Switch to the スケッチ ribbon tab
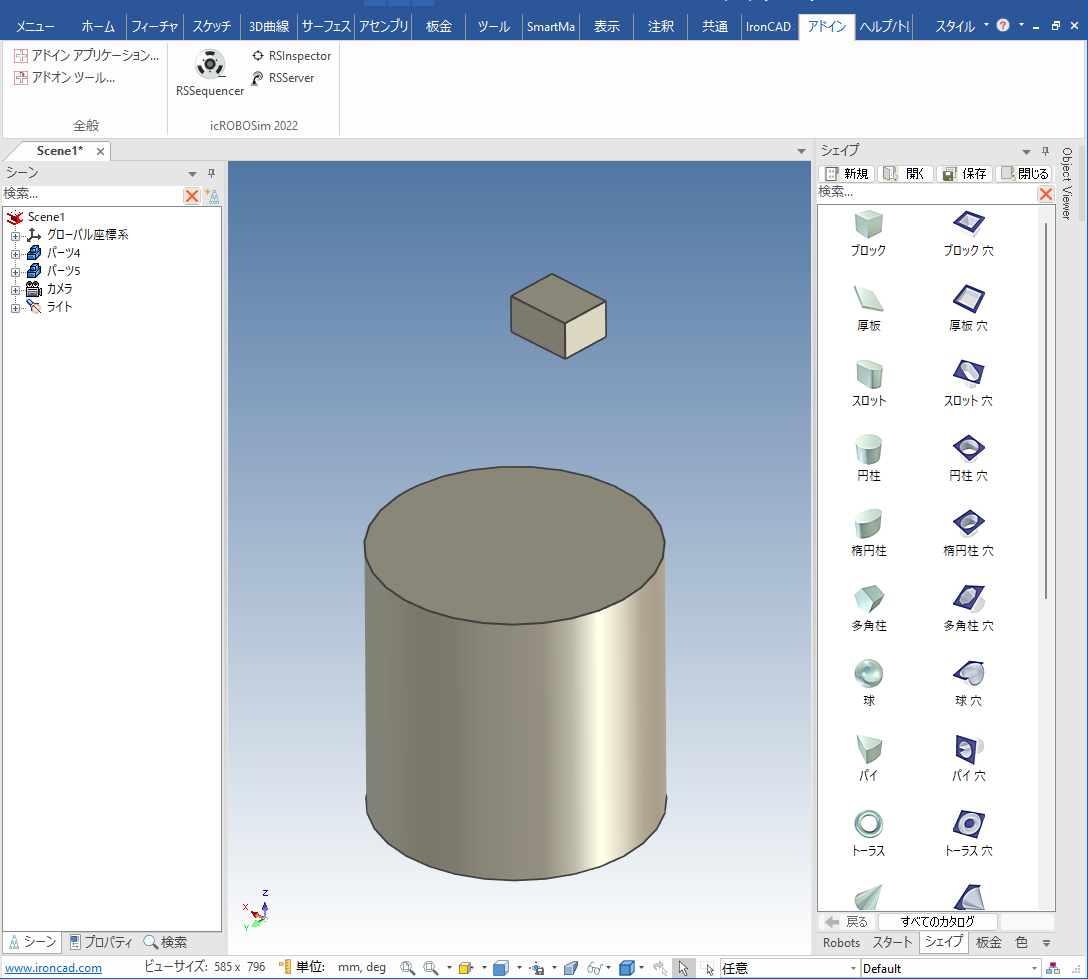The width and height of the screenshot is (1088, 979). pyautogui.click(x=212, y=27)
